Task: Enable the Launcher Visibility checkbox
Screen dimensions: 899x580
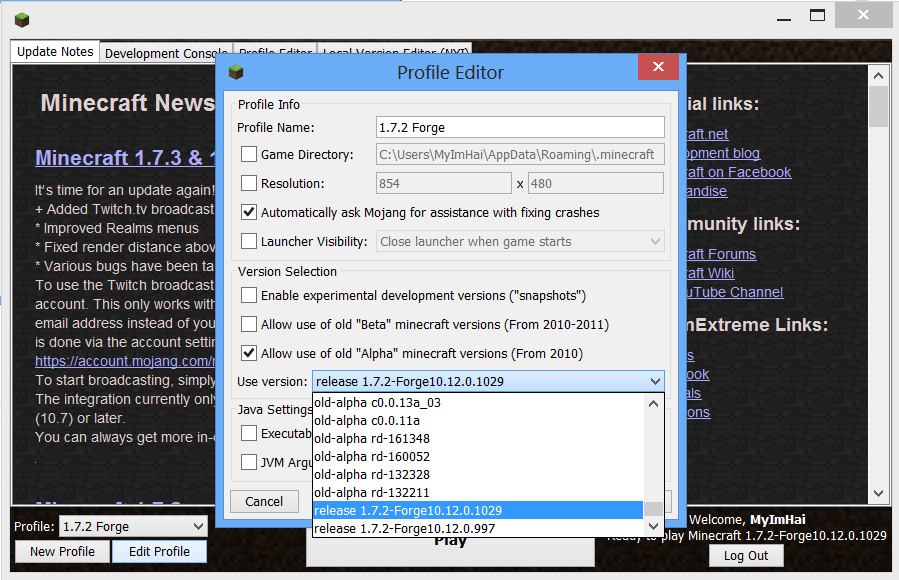Action: click(249, 241)
